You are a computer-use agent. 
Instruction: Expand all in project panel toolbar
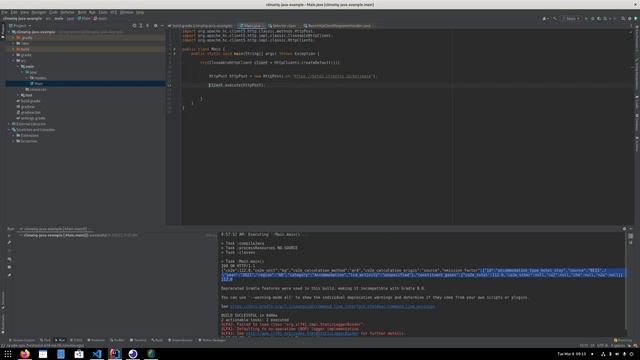coord(141,26)
